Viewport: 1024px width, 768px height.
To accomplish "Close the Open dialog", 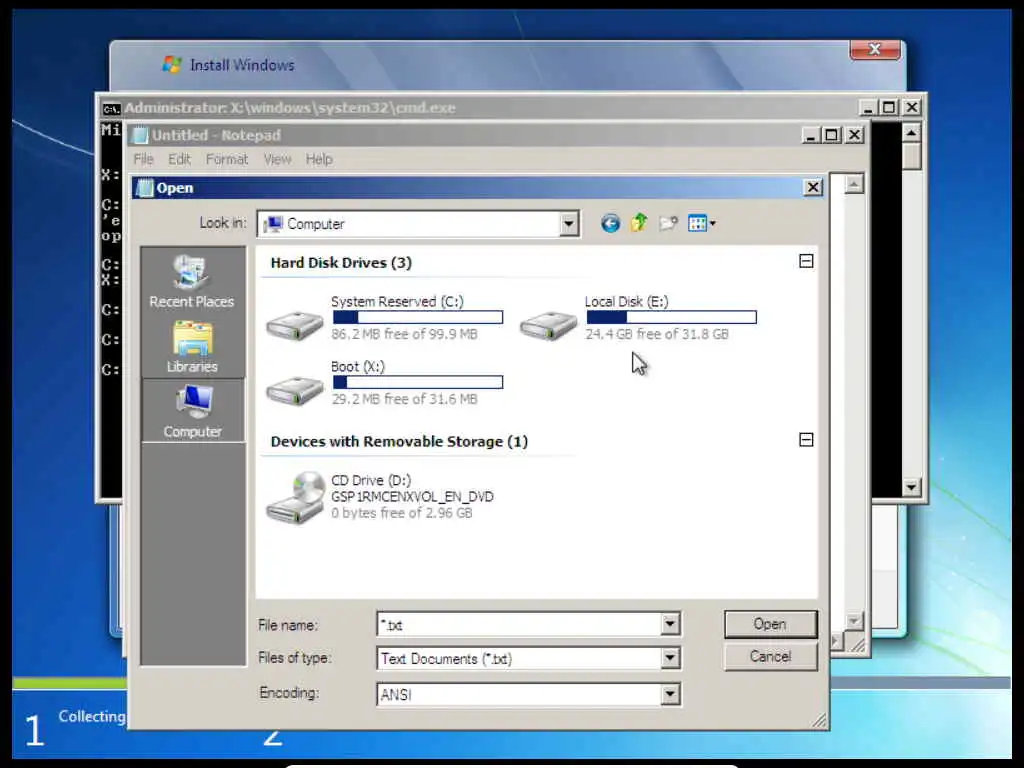I will (812, 188).
